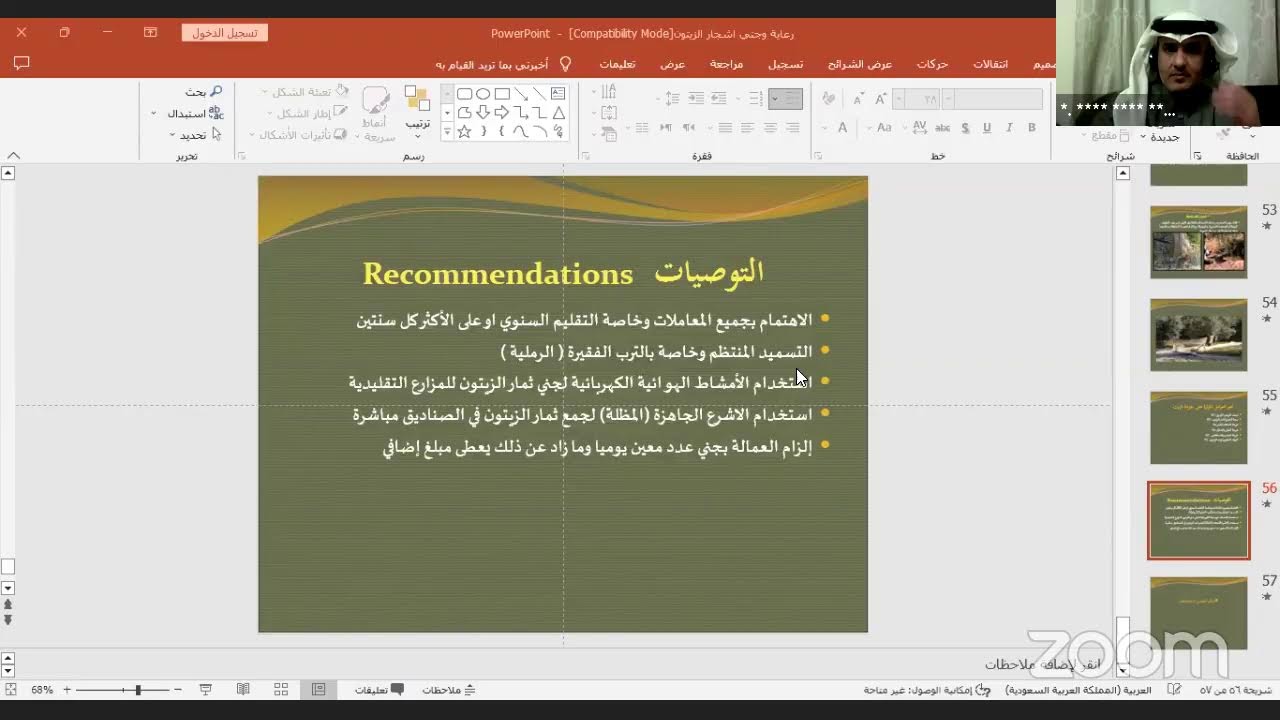
Task: Open Slide Show (عرض الشرائح) tab
Action: point(859,64)
